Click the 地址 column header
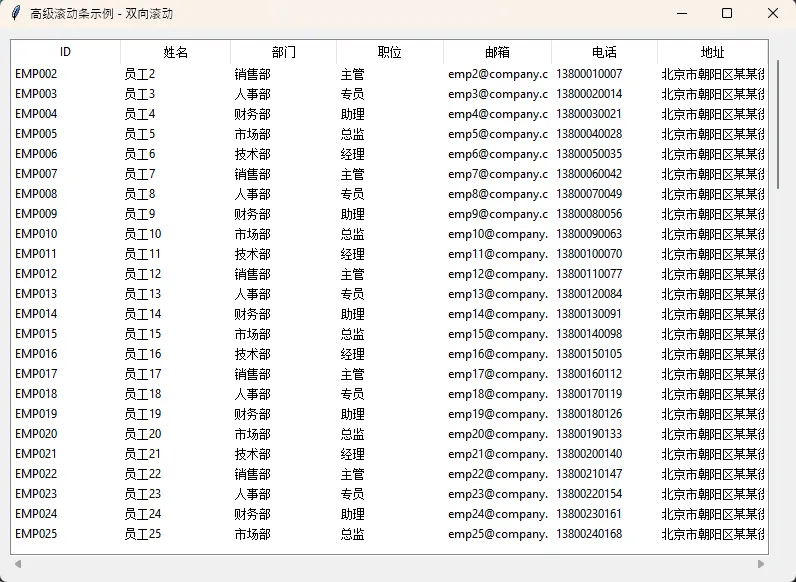This screenshot has width=796, height=582. (712, 52)
